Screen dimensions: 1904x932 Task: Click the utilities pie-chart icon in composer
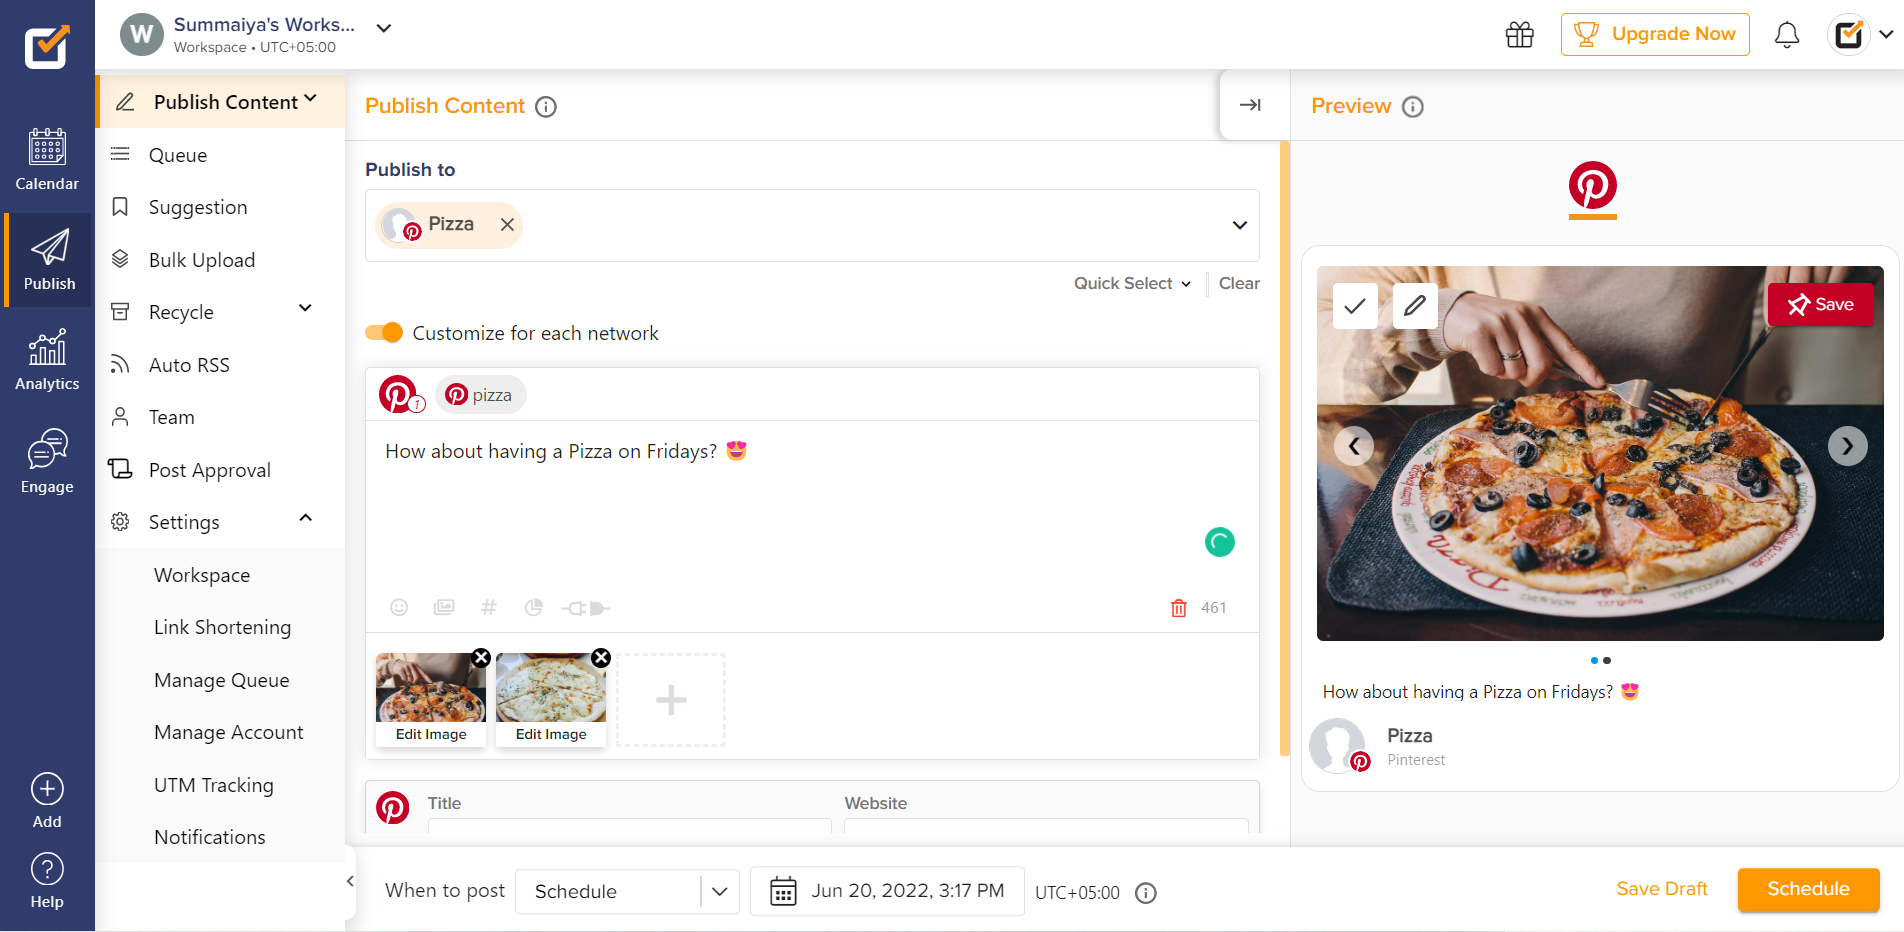coord(533,607)
